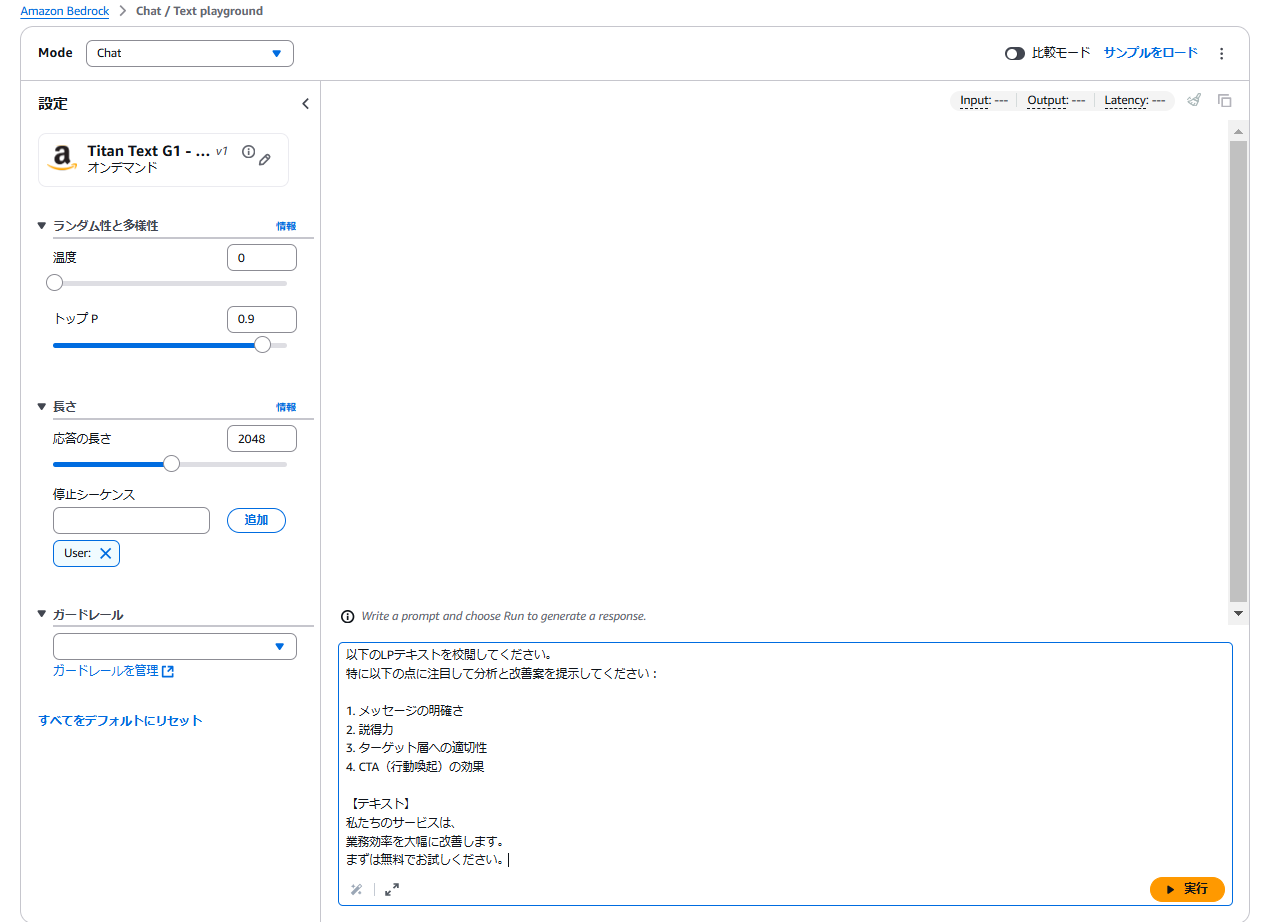Expand the prompt box to fullscreen
The width and height of the screenshot is (1261, 922).
point(391,889)
